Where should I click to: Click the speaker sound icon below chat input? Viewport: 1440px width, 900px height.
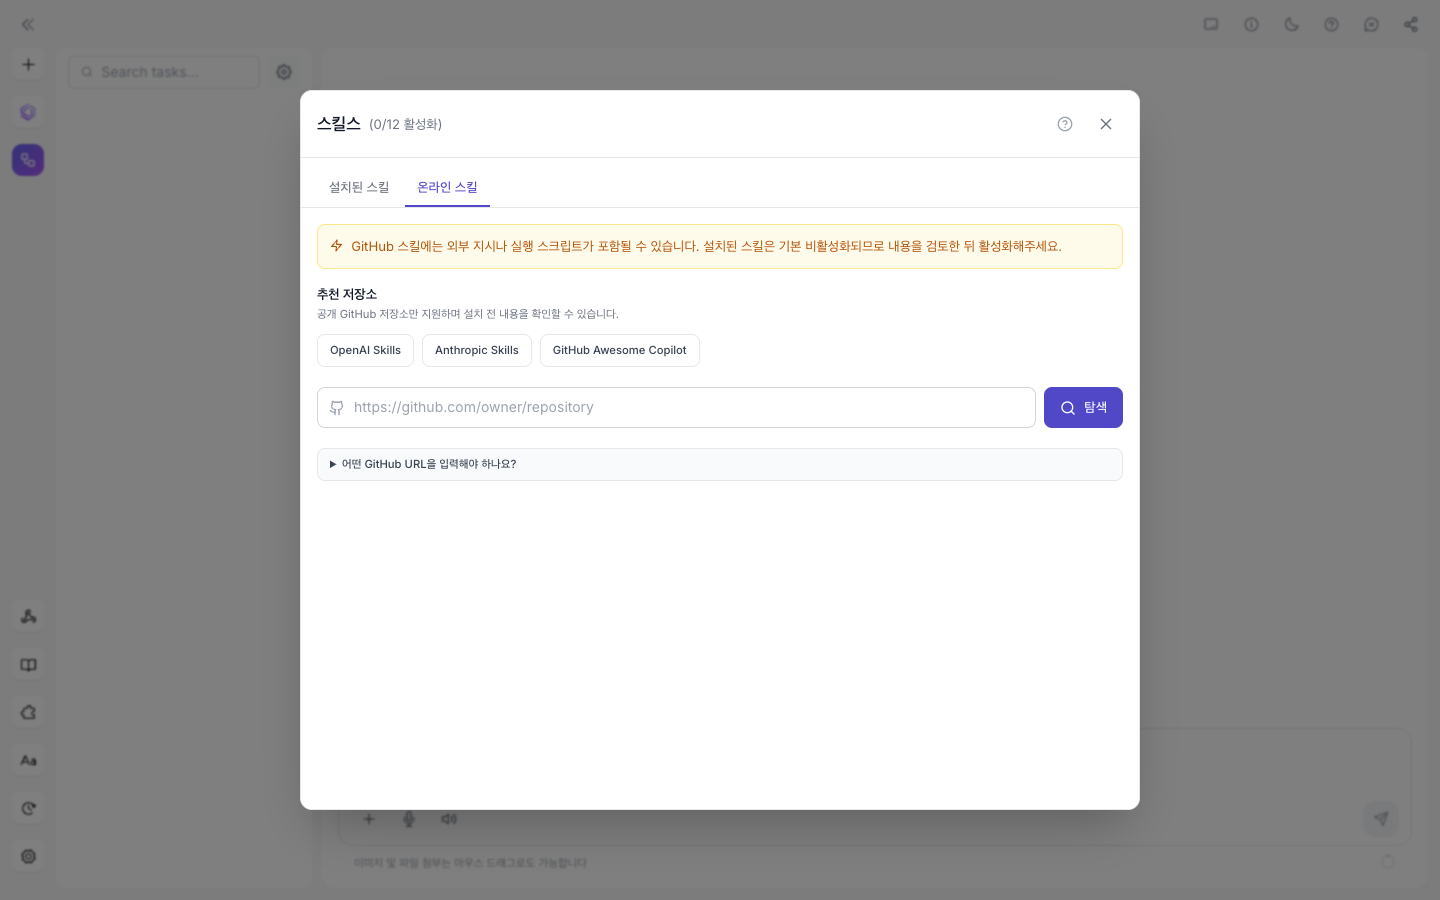coord(449,819)
